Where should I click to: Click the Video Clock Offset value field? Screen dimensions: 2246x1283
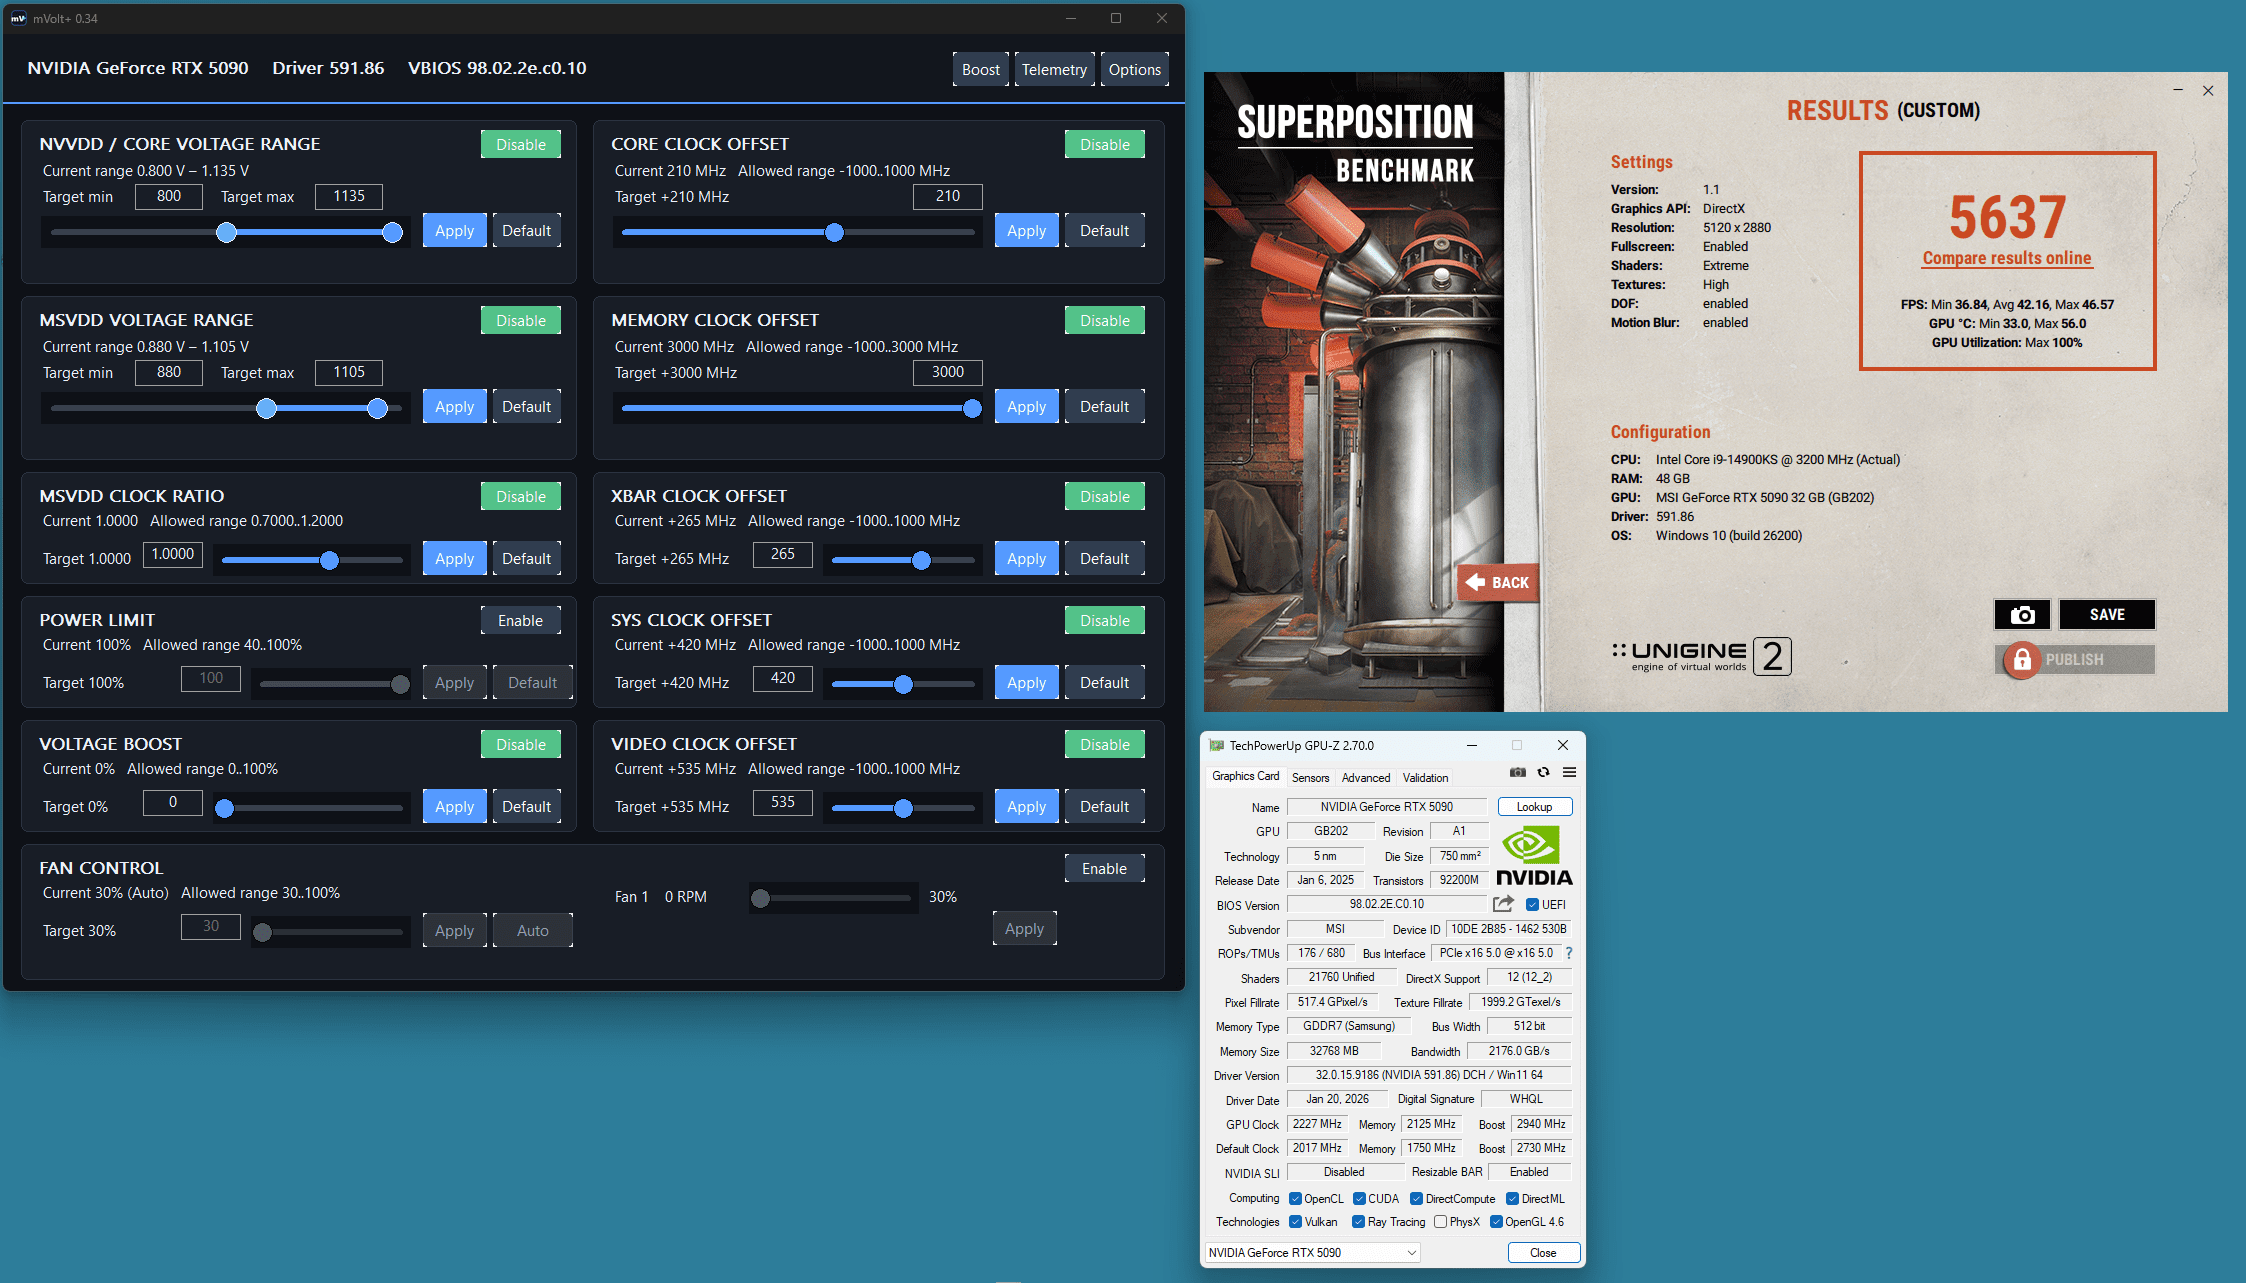(x=782, y=802)
